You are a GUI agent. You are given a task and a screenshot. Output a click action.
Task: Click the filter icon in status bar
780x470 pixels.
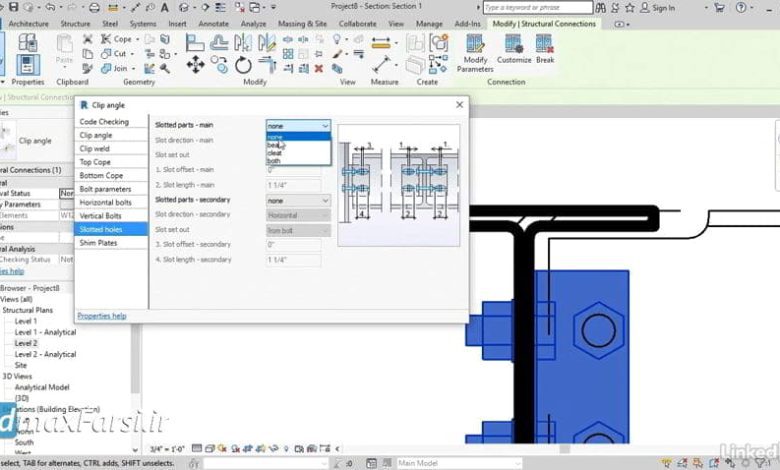coord(761,464)
